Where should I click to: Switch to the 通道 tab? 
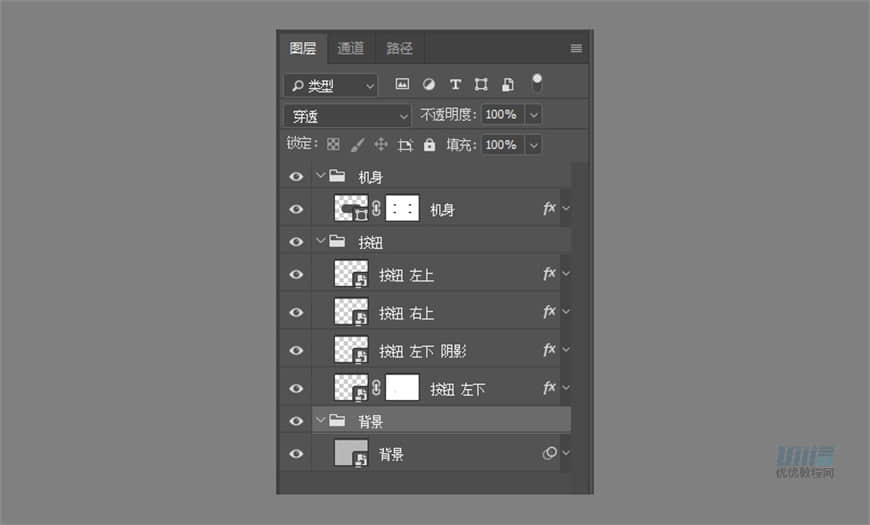(x=351, y=48)
